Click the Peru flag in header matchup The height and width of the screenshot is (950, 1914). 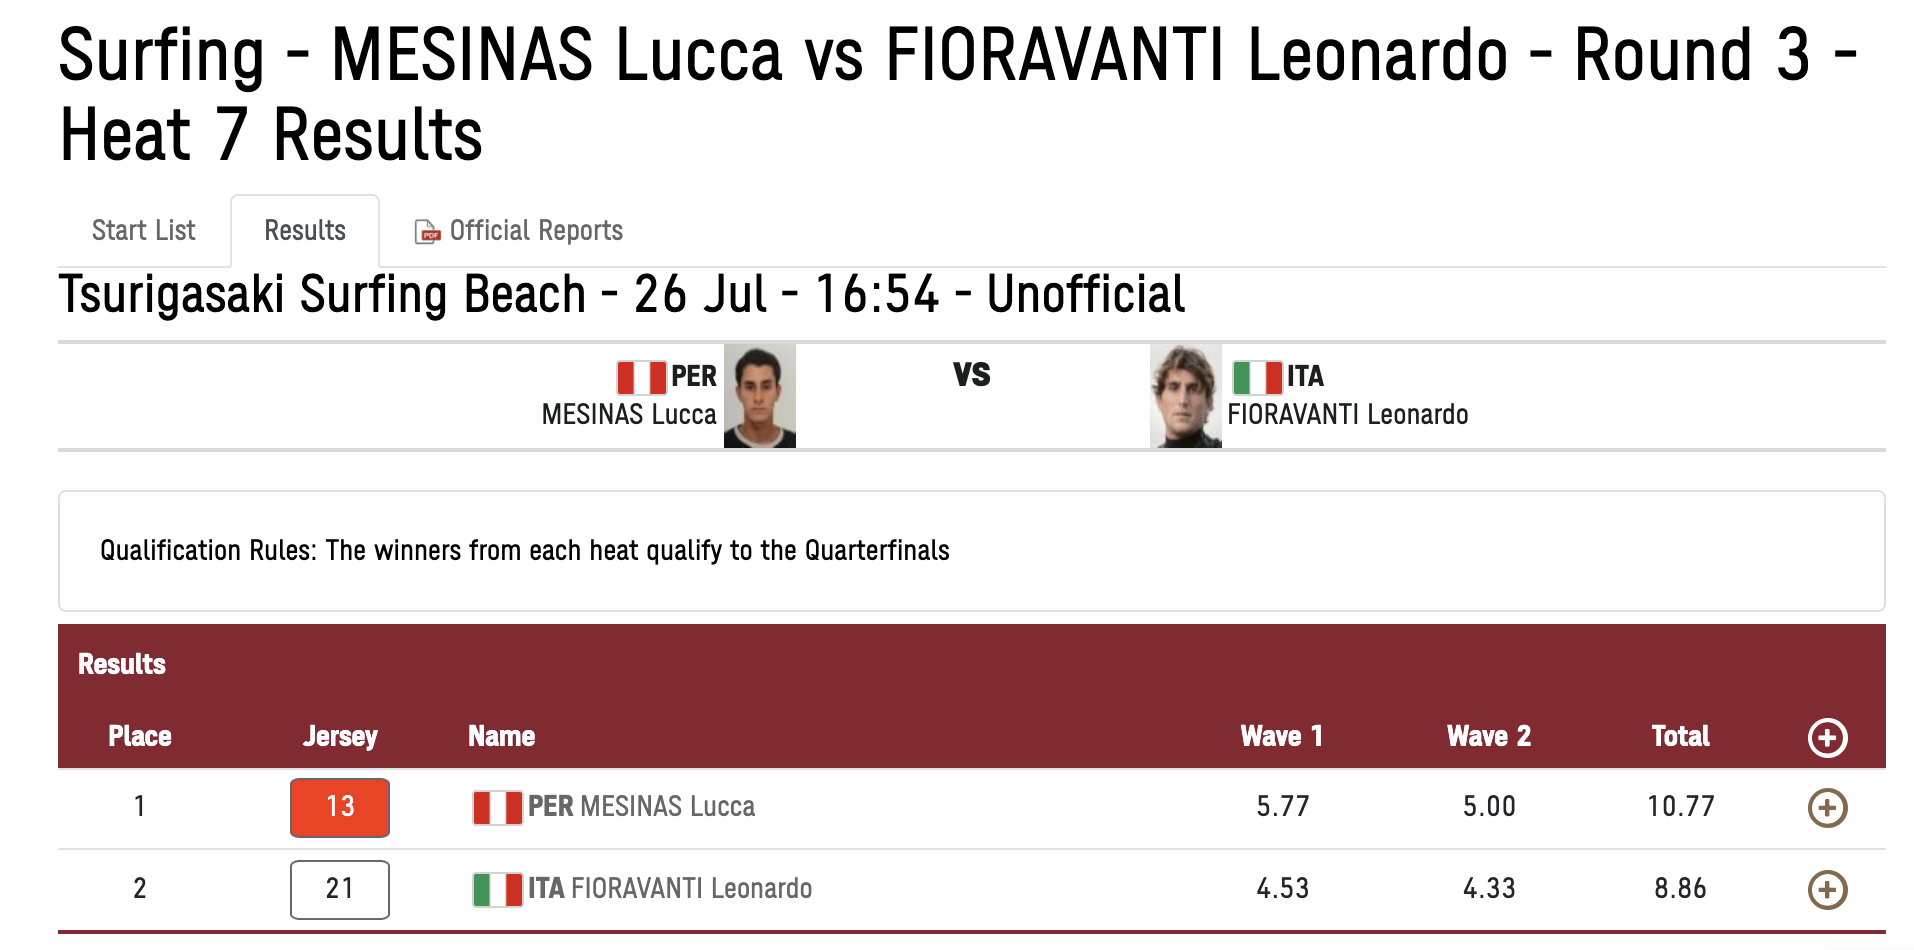(x=641, y=378)
